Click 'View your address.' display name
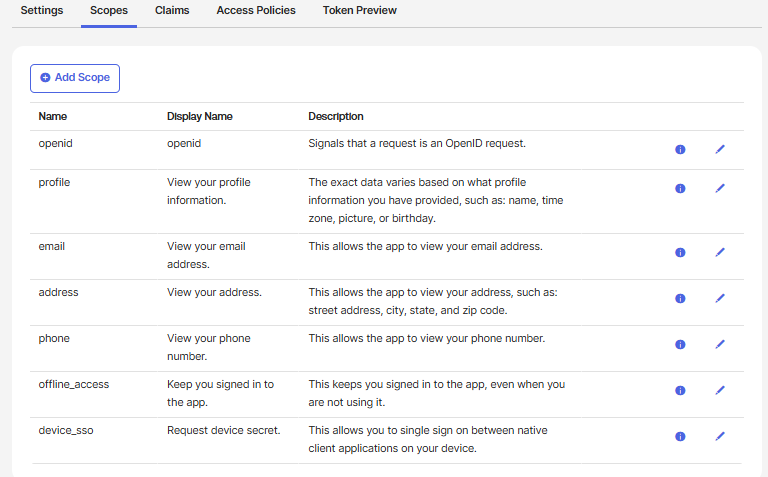The image size is (768, 477). (x=215, y=292)
